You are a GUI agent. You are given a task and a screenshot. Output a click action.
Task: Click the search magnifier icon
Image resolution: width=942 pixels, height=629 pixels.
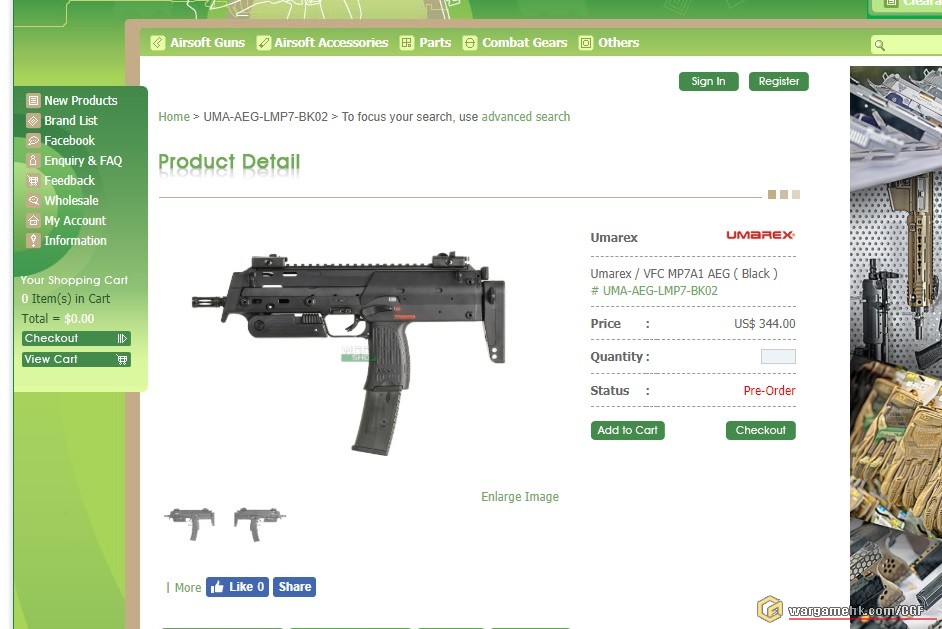coord(880,45)
